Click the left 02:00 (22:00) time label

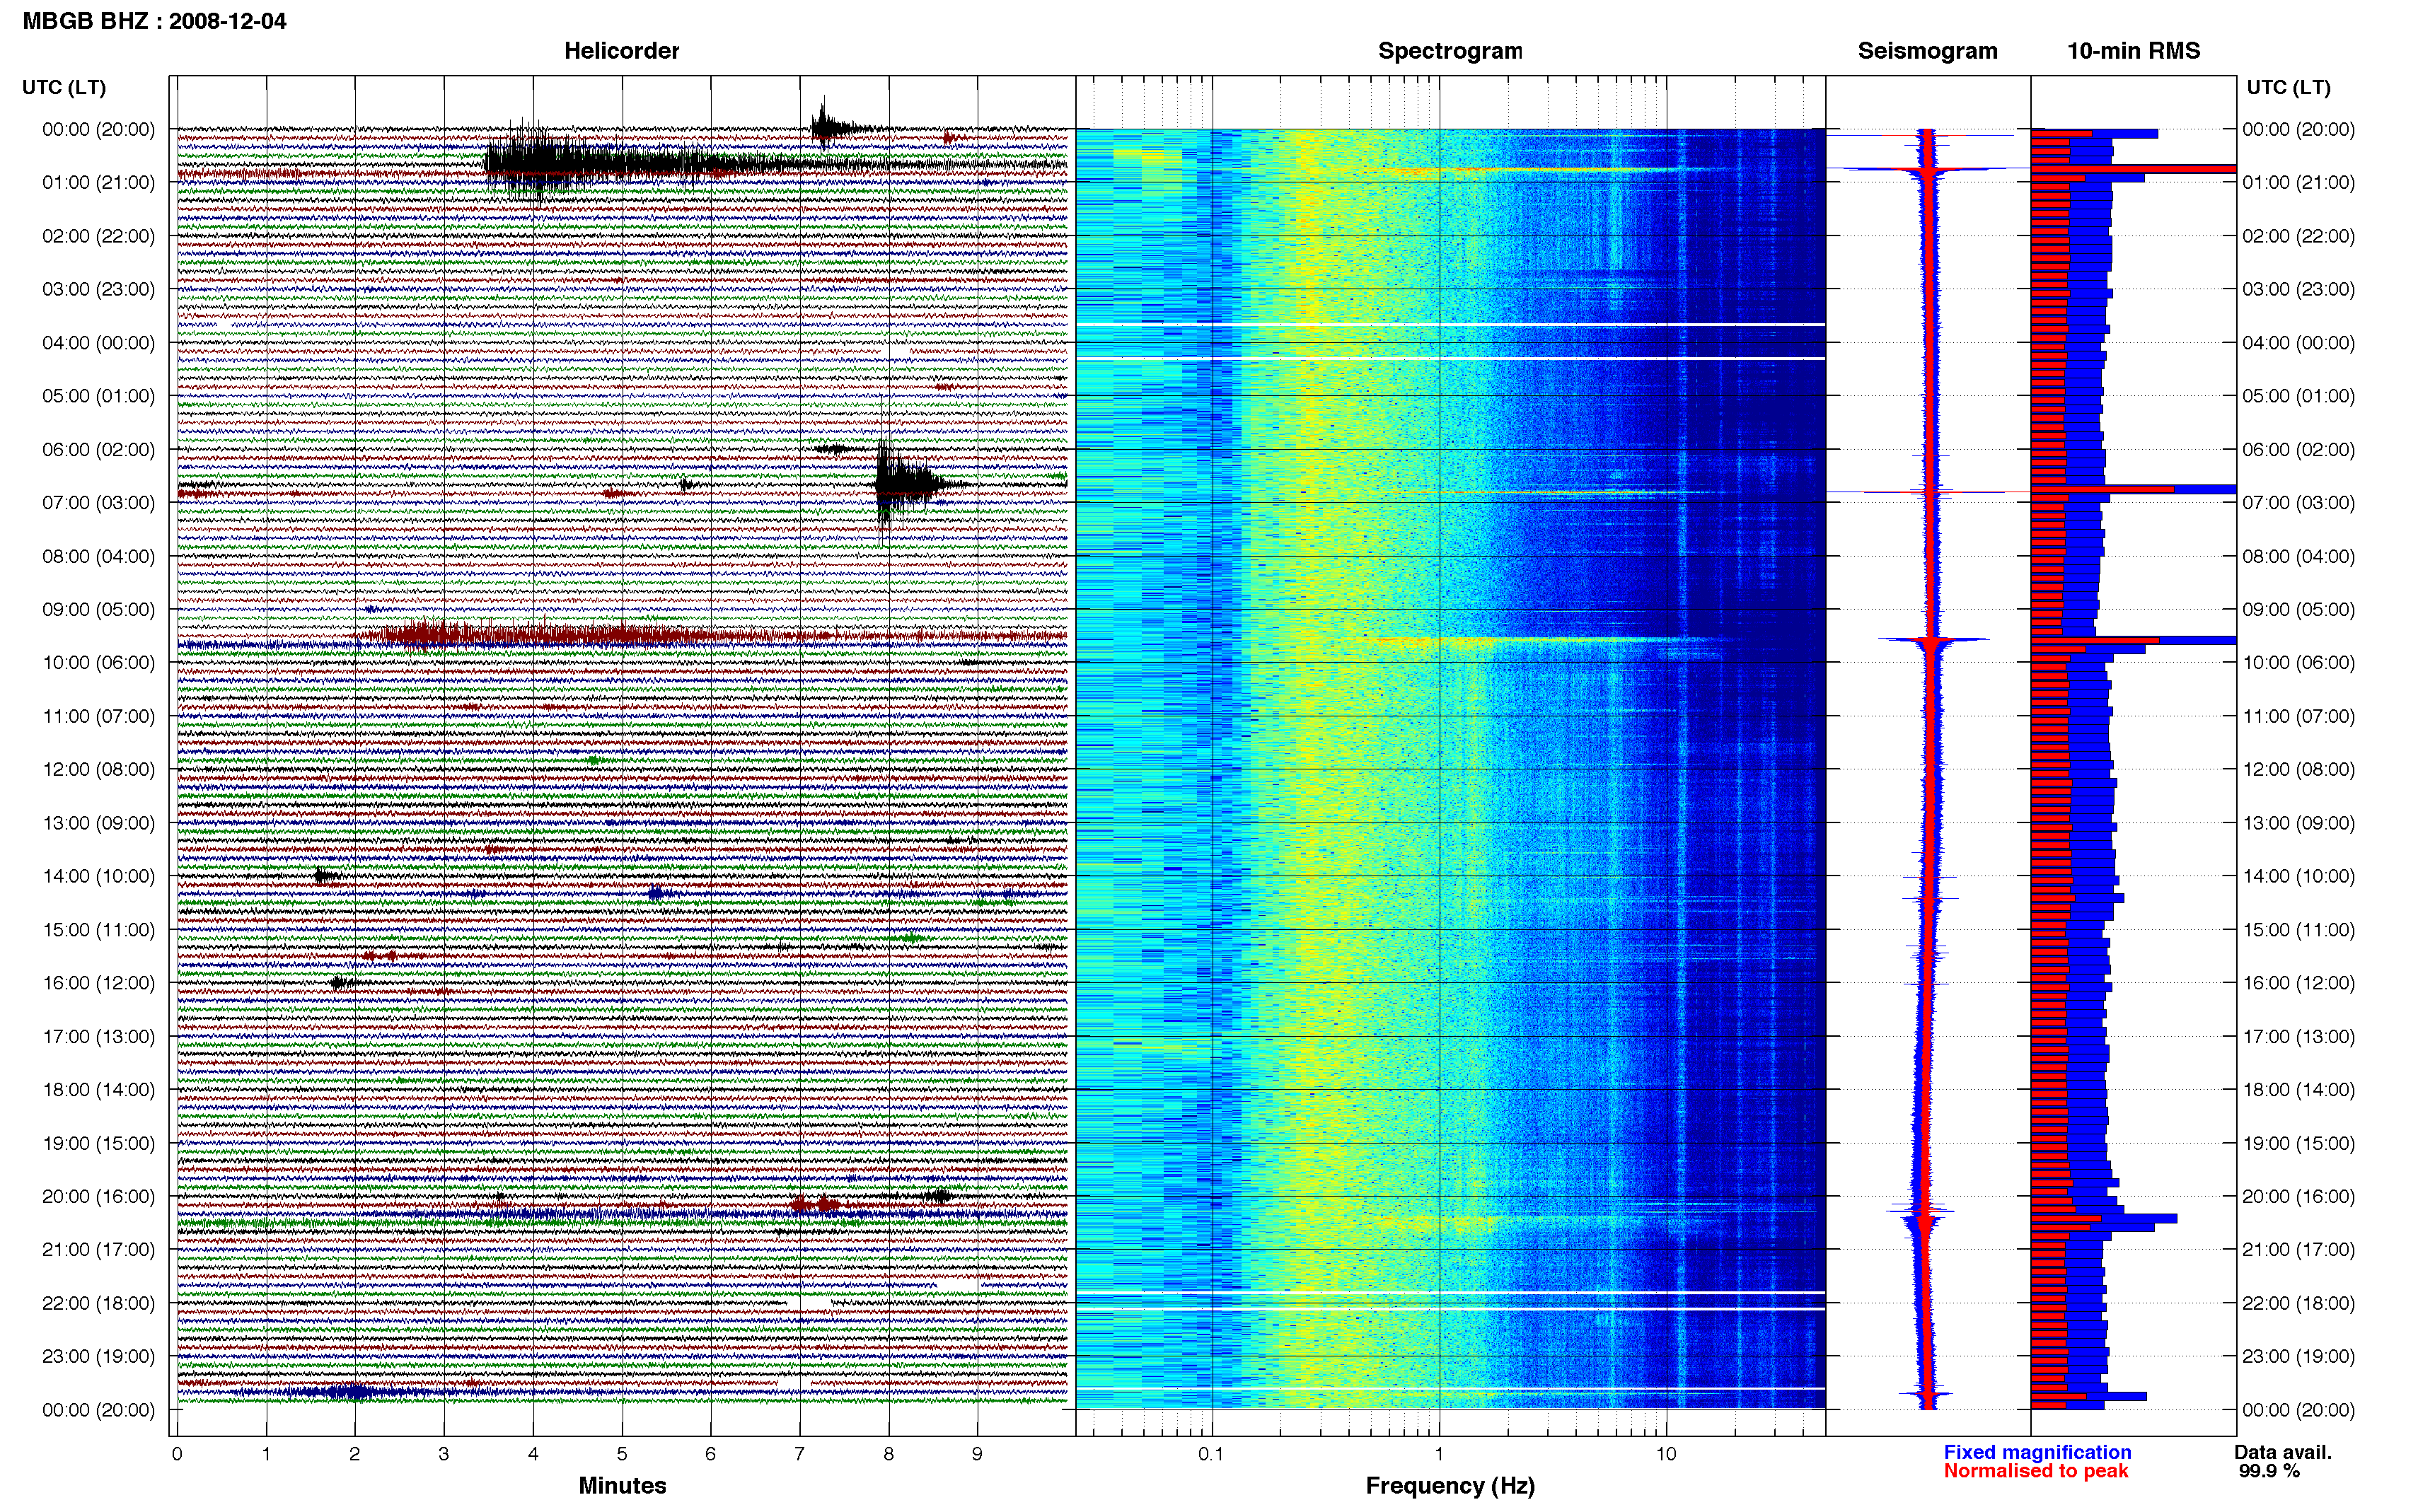click(98, 236)
